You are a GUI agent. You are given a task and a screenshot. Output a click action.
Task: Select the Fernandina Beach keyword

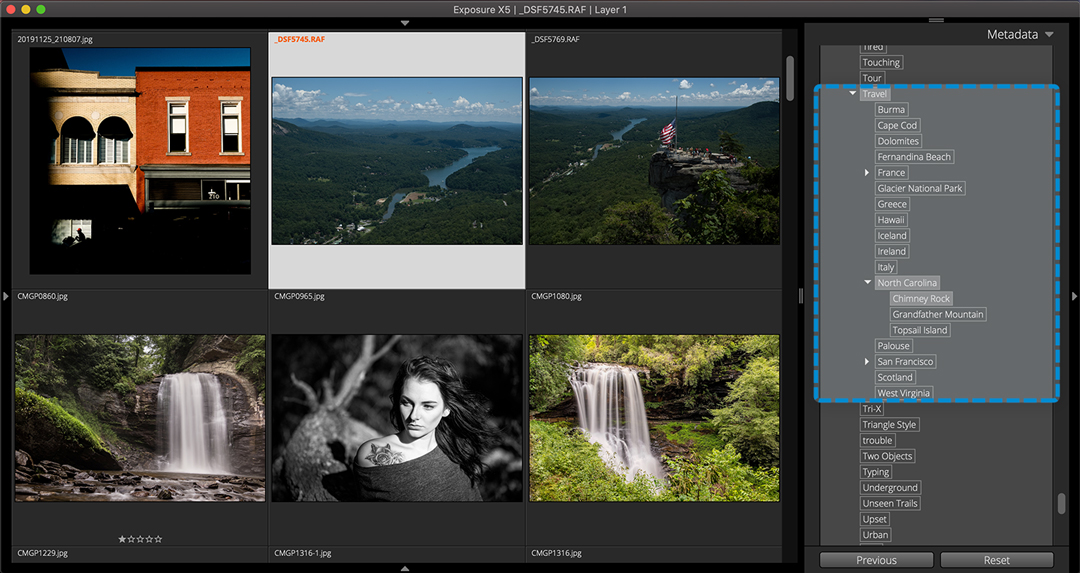914,157
